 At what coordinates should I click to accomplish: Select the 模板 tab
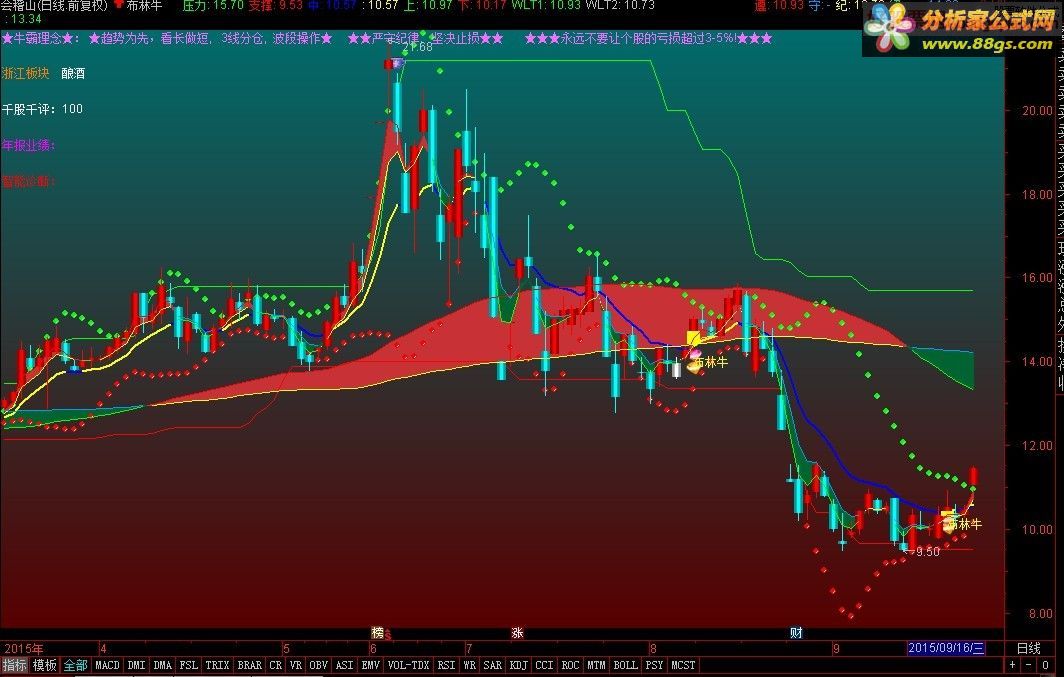[44, 665]
